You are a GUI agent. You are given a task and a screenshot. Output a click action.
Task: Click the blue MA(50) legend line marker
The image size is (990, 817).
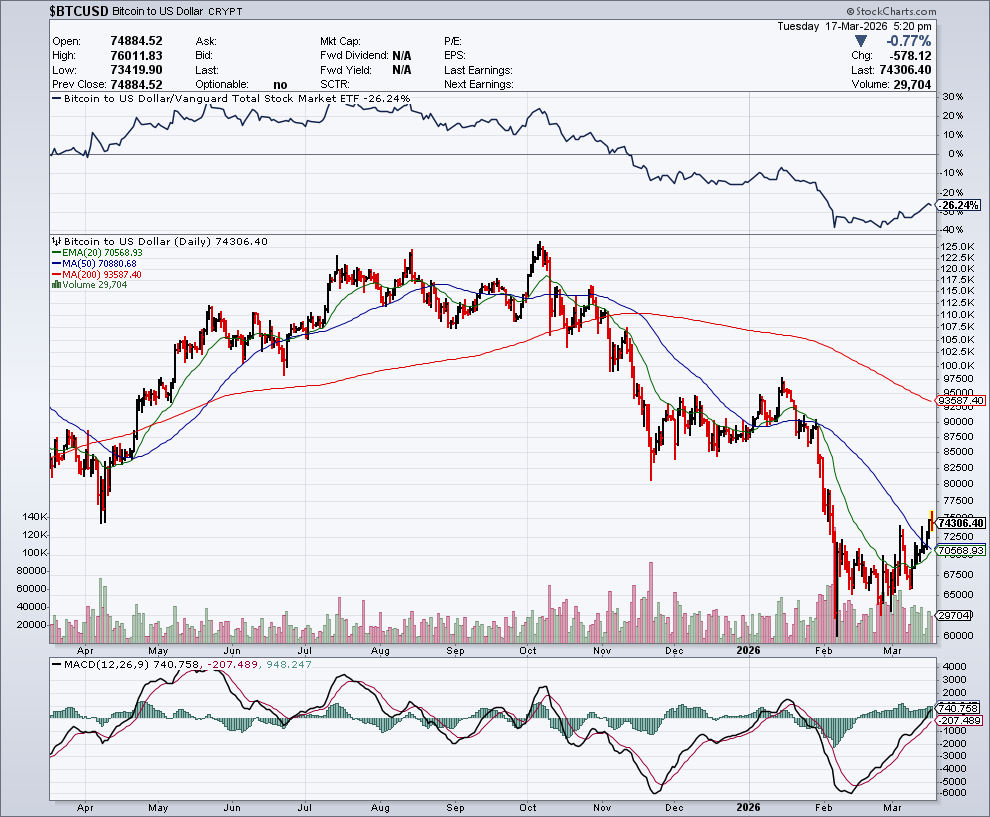[56, 264]
